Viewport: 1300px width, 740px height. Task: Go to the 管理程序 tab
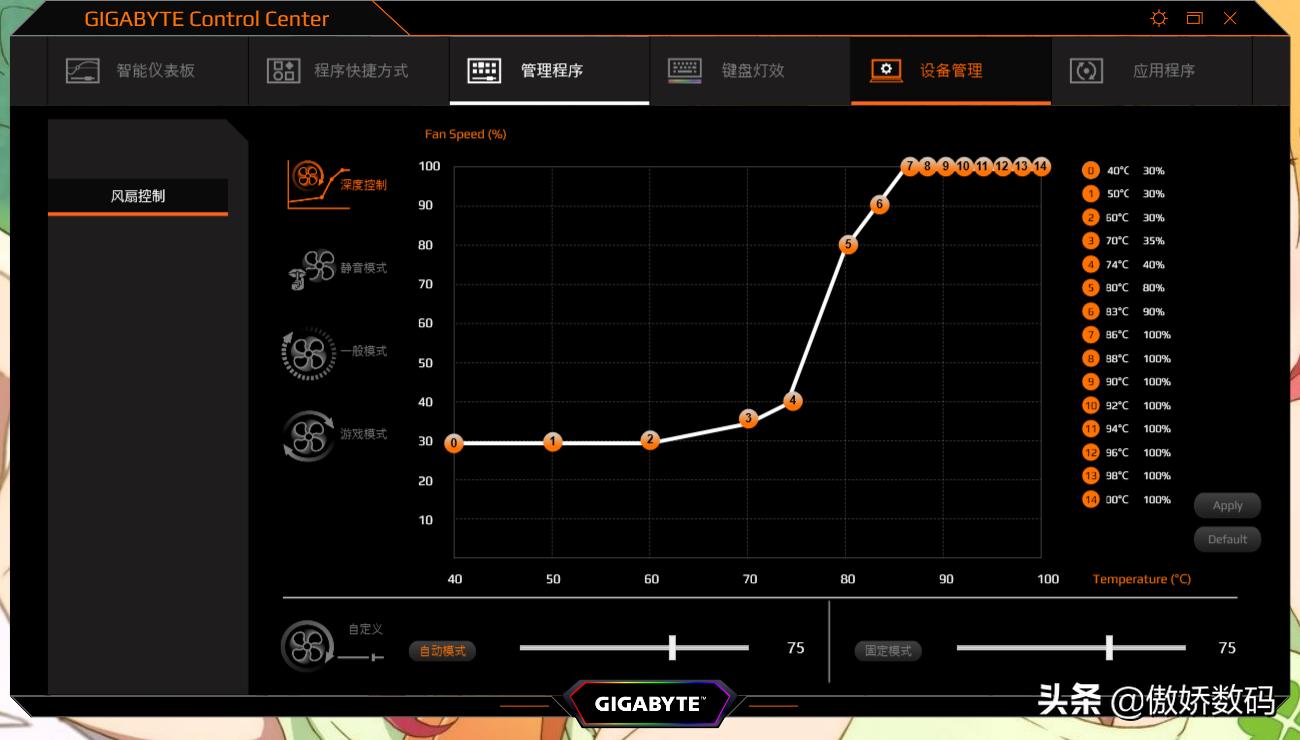coord(549,71)
